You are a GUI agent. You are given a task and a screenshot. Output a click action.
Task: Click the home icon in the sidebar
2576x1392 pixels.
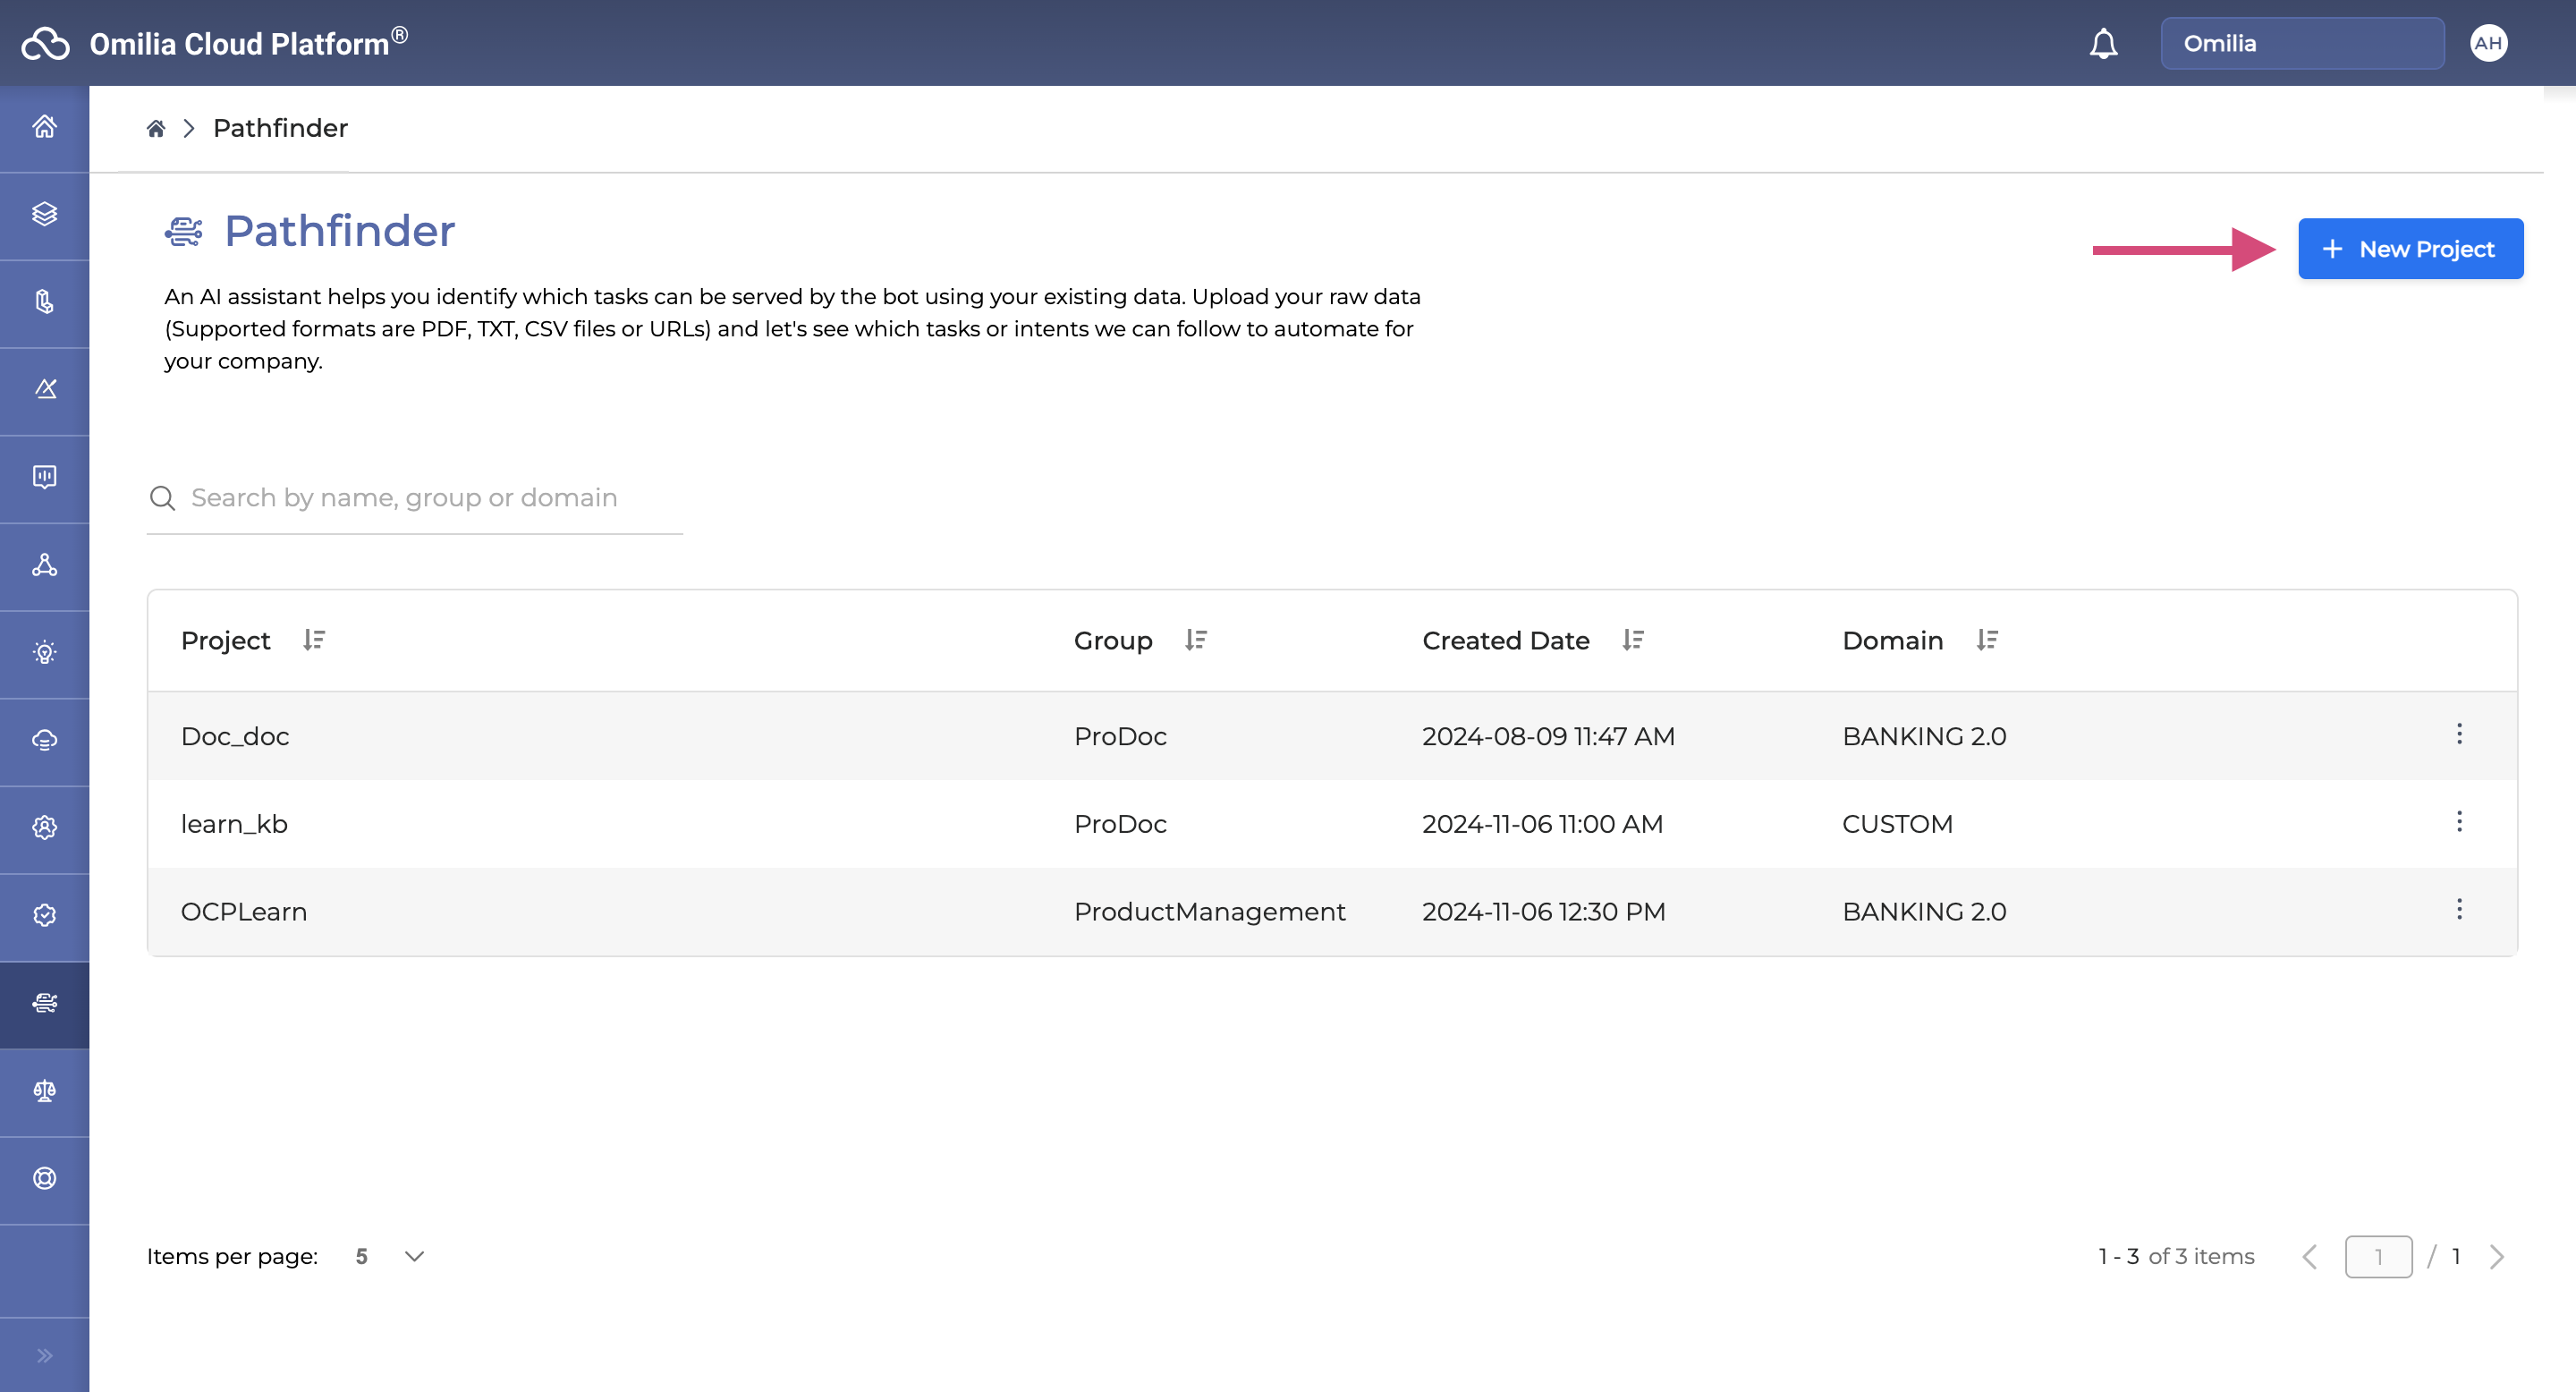tap(44, 127)
